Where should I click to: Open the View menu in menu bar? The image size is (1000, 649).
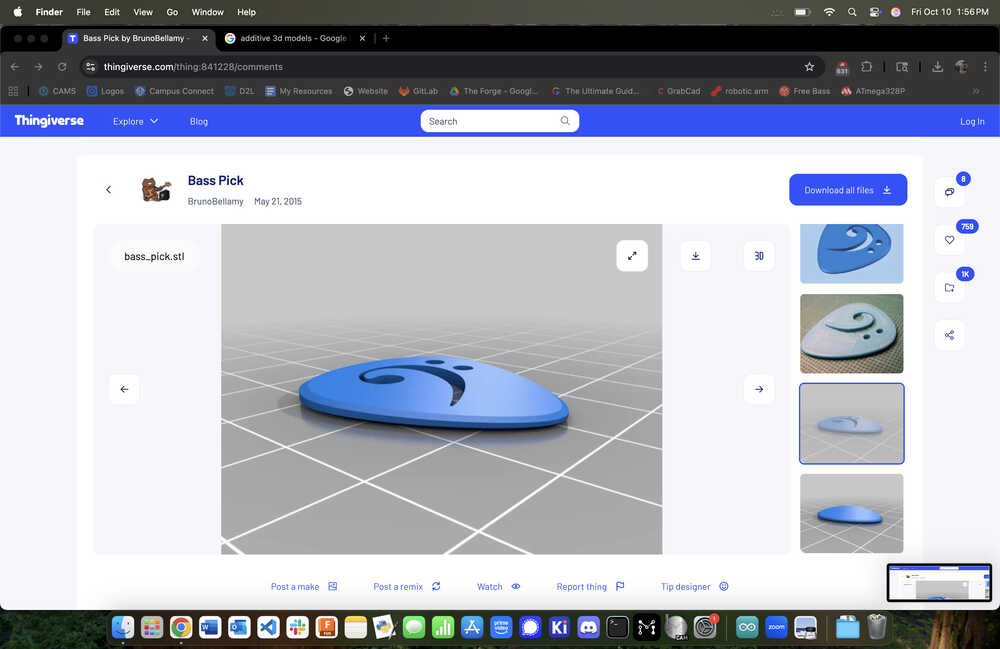(x=143, y=12)
